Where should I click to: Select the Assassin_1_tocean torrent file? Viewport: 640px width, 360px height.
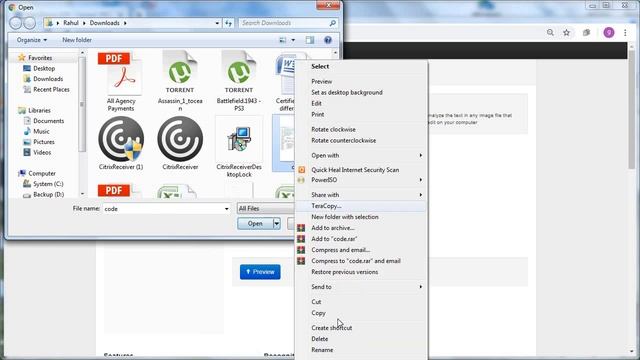(x=180, y=82)
